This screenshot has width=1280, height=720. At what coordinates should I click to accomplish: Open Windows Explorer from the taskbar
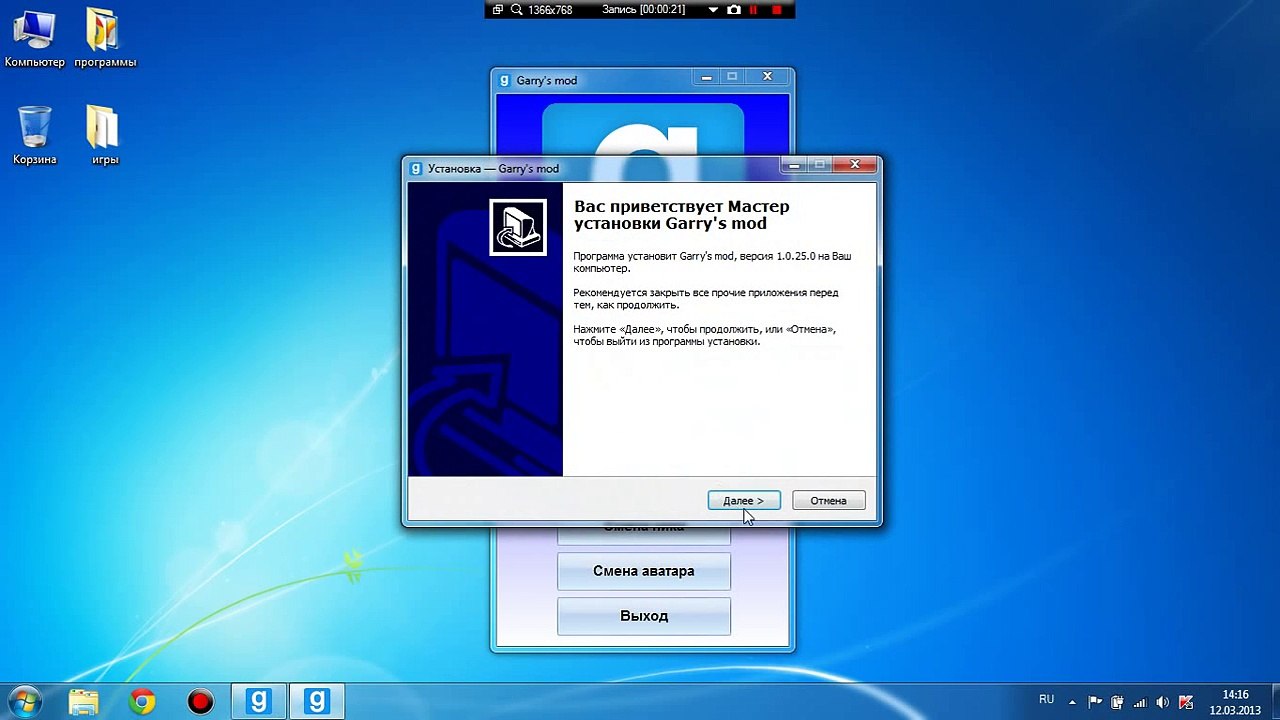coord(84,701)
